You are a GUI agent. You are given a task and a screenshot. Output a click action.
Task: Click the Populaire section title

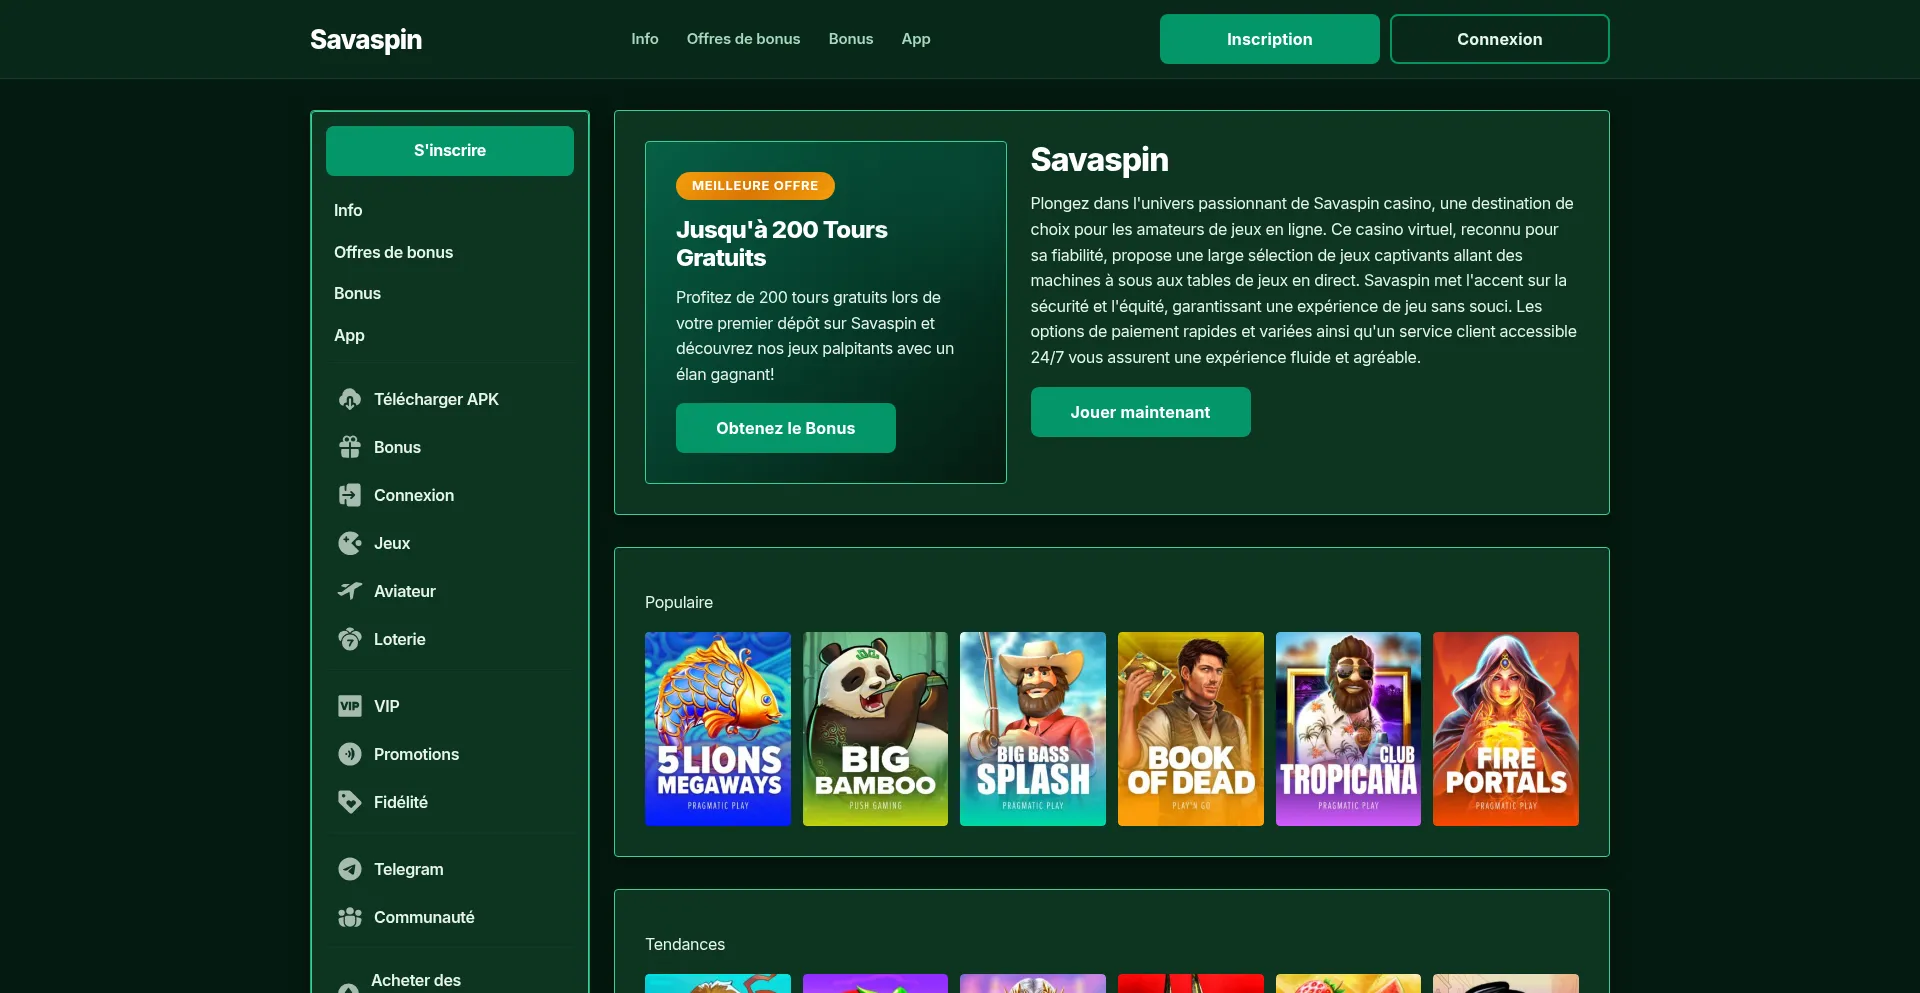coord(679,602)
